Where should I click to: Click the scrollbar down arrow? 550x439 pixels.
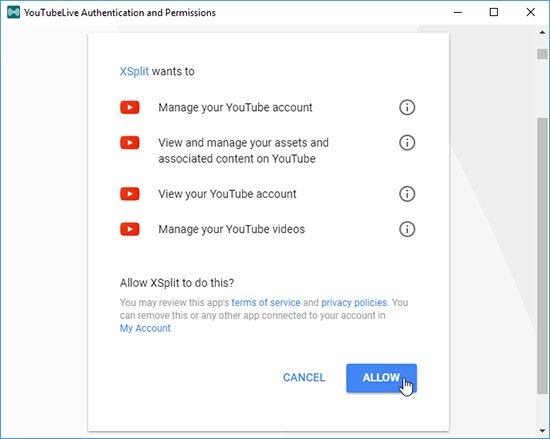click(x=542, y=431)
